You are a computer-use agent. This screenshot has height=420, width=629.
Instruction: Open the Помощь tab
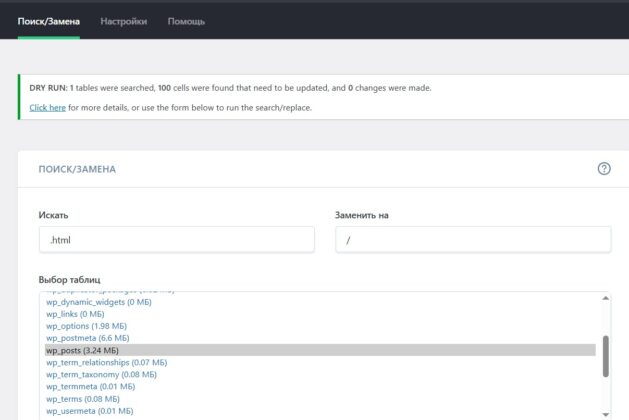click(x=186, y=20)
